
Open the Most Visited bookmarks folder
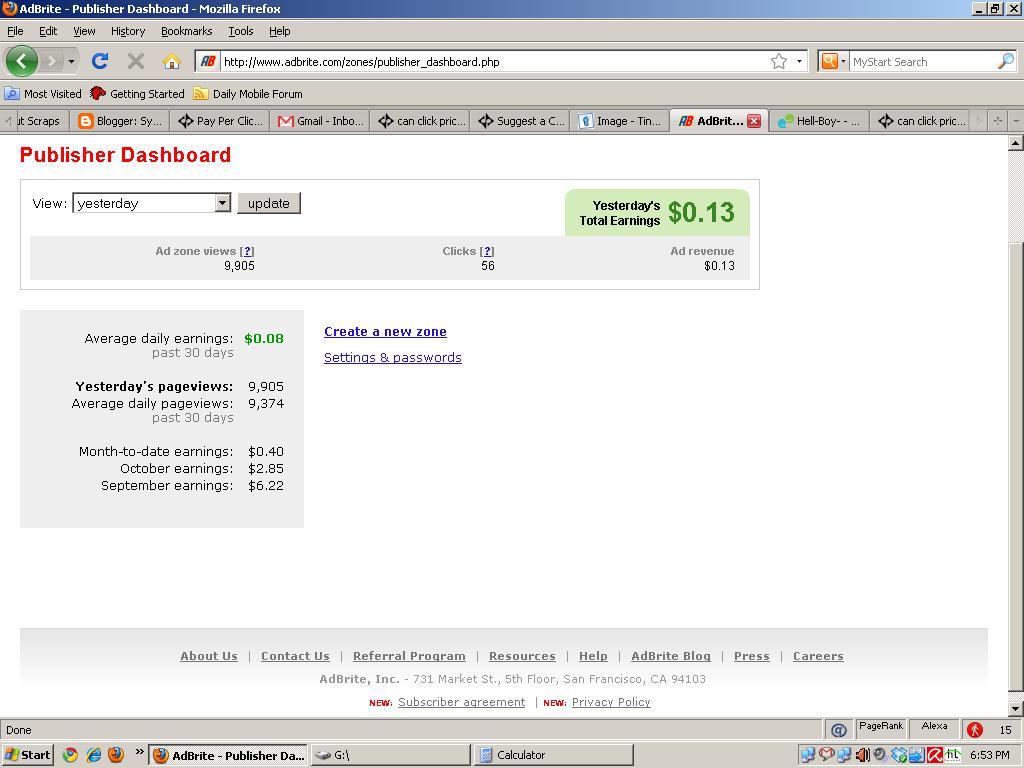pyautogui.click(x=44, y=94)
